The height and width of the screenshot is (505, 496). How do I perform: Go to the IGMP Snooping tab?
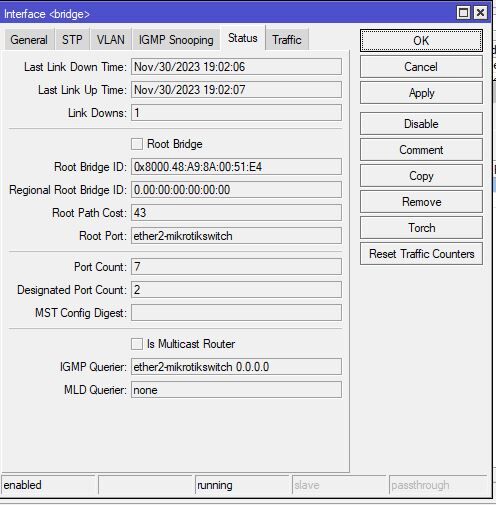coord(176,40)
